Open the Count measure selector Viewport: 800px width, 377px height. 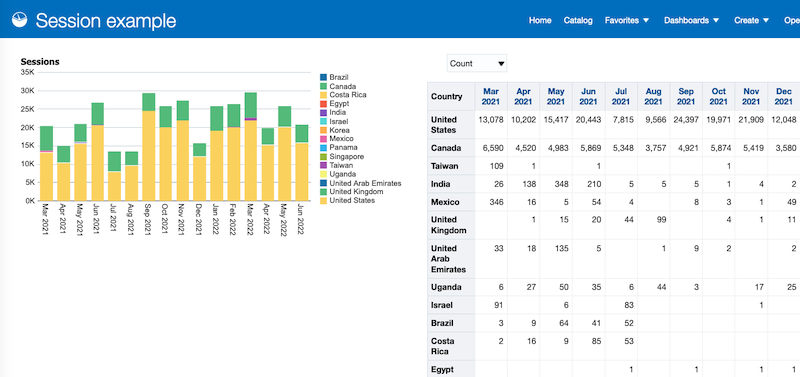[x=477, y=64]
